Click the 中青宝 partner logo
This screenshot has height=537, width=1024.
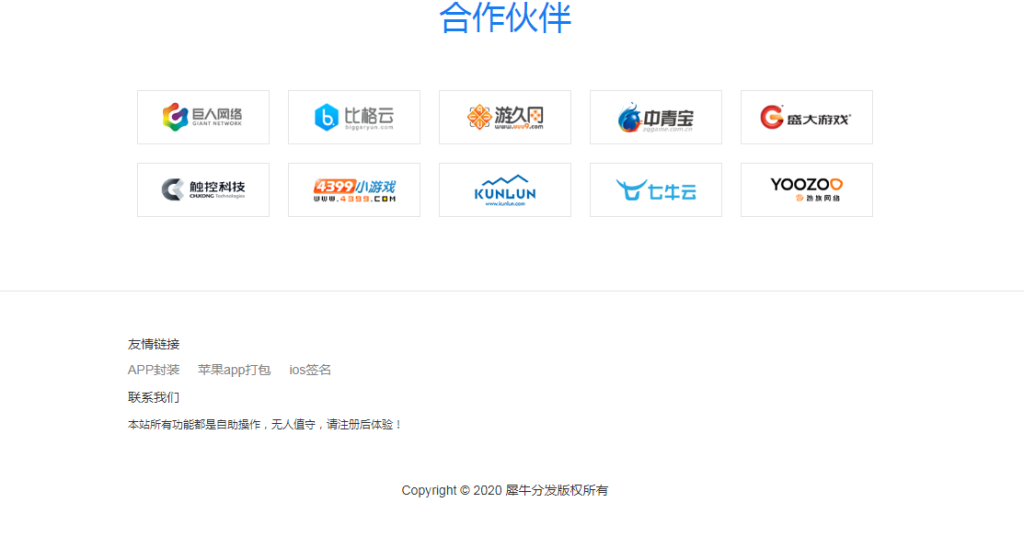click(656, 117)
